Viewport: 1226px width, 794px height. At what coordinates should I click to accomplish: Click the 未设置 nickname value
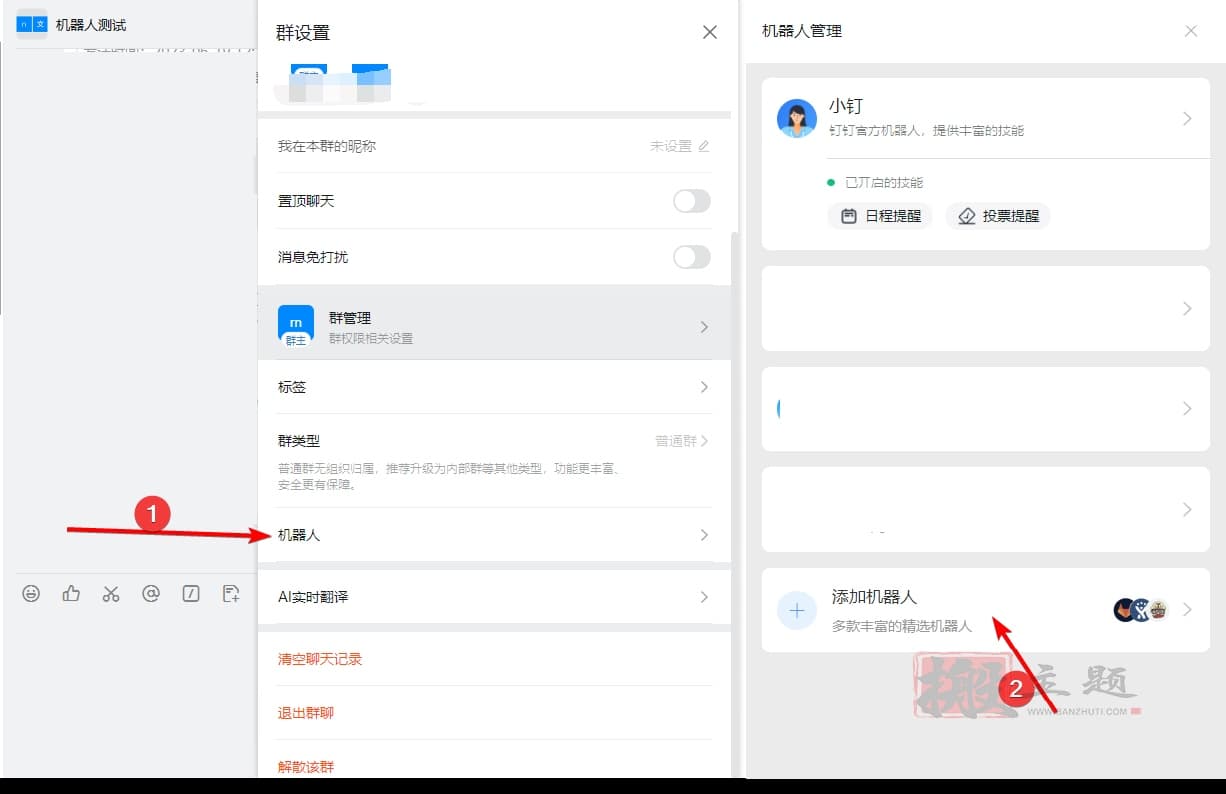click(670, 146)
